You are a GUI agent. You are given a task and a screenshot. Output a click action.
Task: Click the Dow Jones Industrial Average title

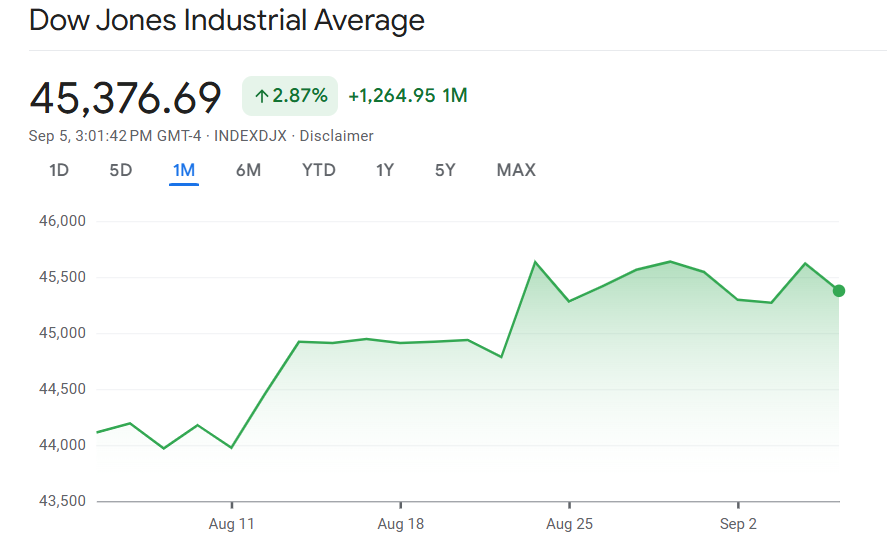tap(227, 20)
